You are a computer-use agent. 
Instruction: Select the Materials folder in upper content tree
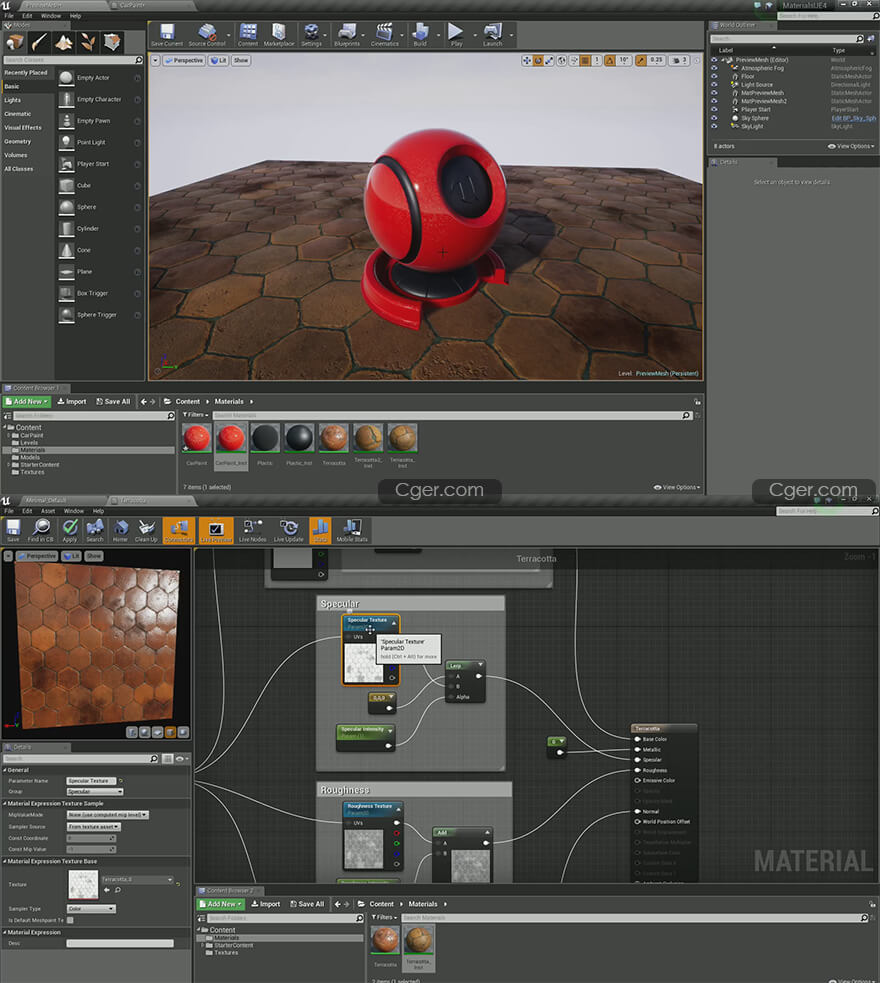coord(33,450)
